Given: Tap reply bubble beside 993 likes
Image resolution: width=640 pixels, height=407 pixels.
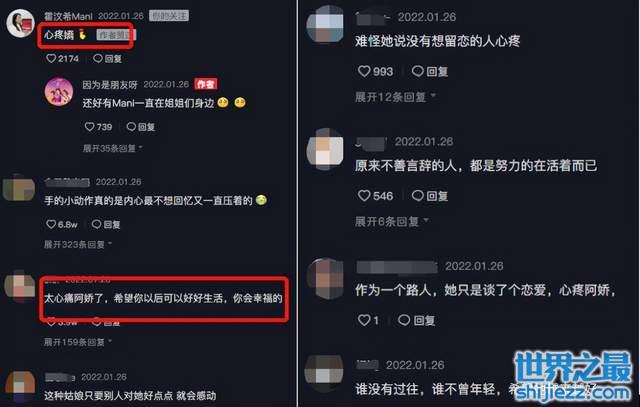Looking at the screenshot, I should tap(418, 71).
